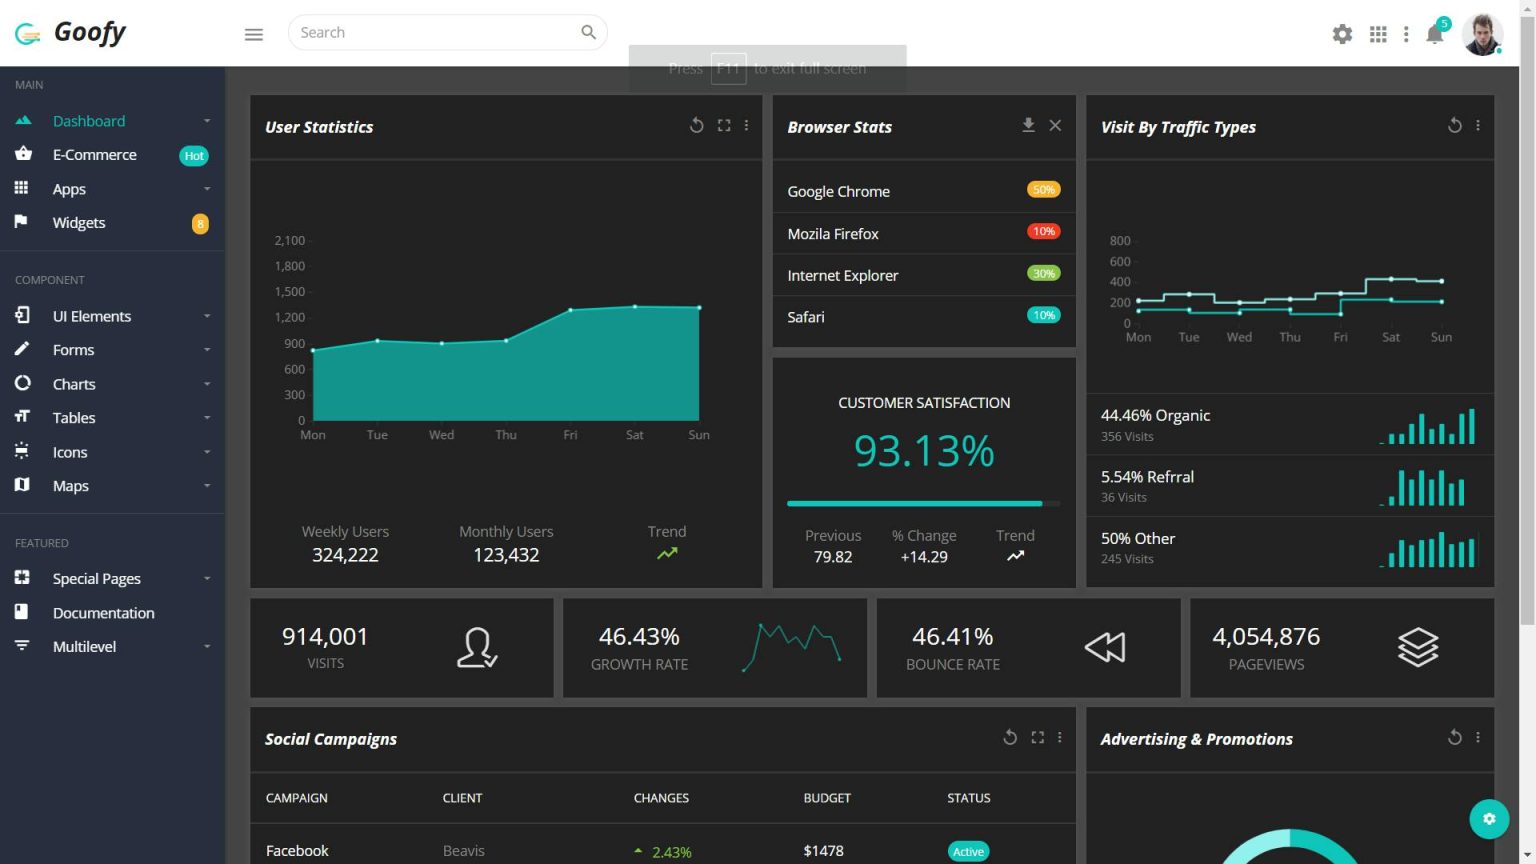Open the E-Commerce menu item

pos(94,154)
